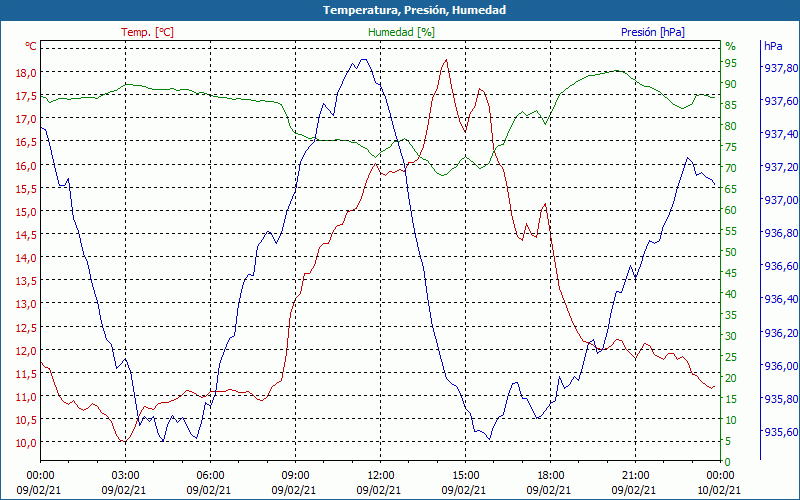
Task: Click the blue hPa unit label
Action: (773, 46)
